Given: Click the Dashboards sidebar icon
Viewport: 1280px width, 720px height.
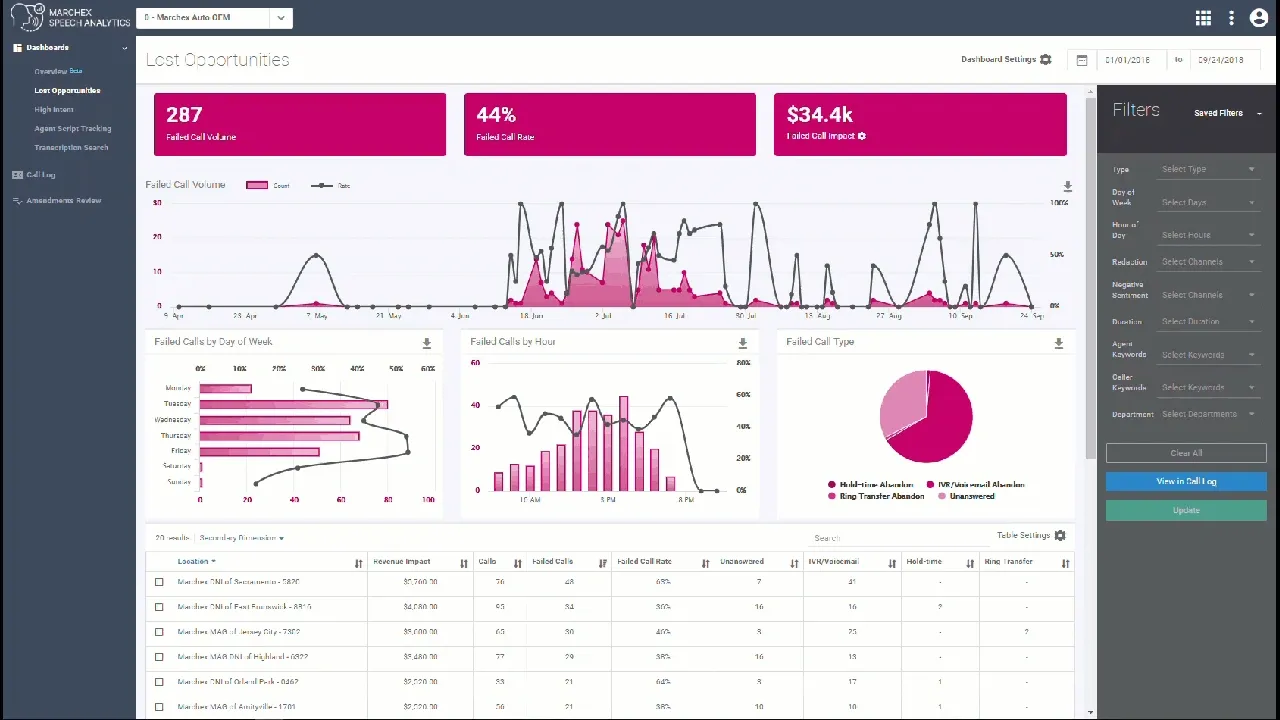Looking at the screenshot, I should coord(17,48).
